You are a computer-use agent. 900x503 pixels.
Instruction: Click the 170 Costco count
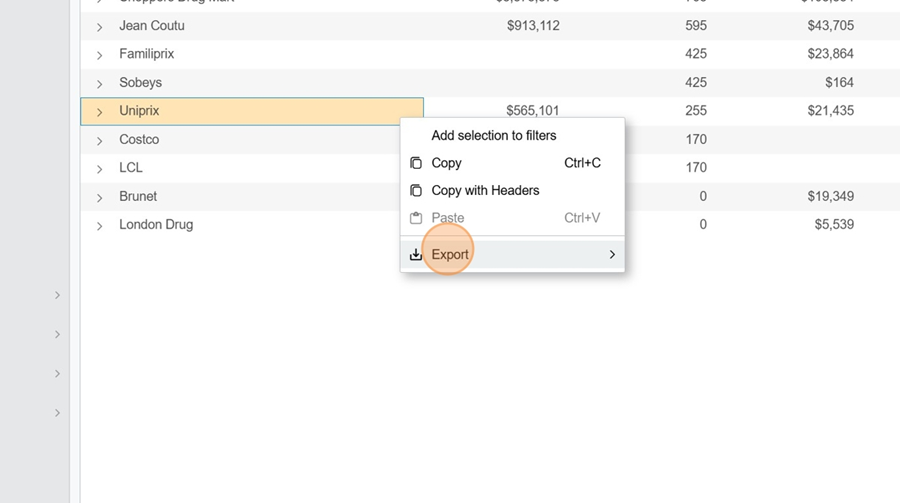[696, 140]
